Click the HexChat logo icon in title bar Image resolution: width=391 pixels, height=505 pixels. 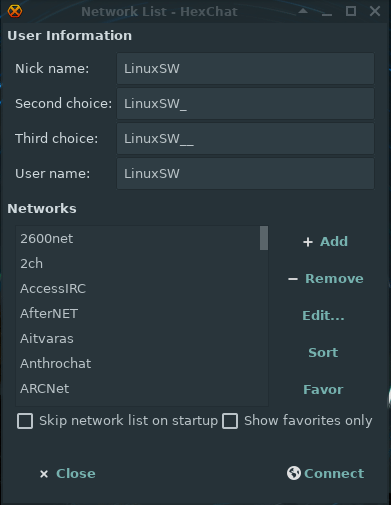pyautogui.click(x=15, y=11)
